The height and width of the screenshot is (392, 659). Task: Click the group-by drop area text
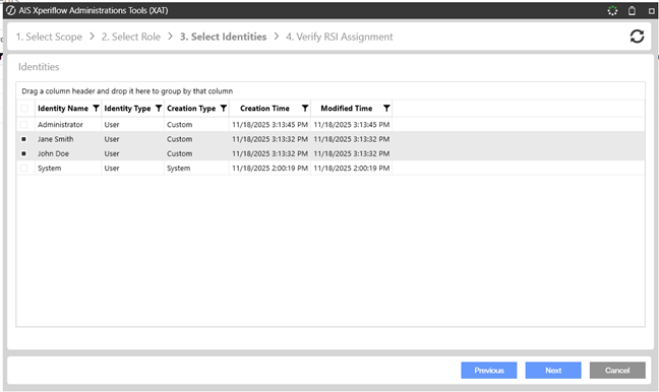[127, 91]
